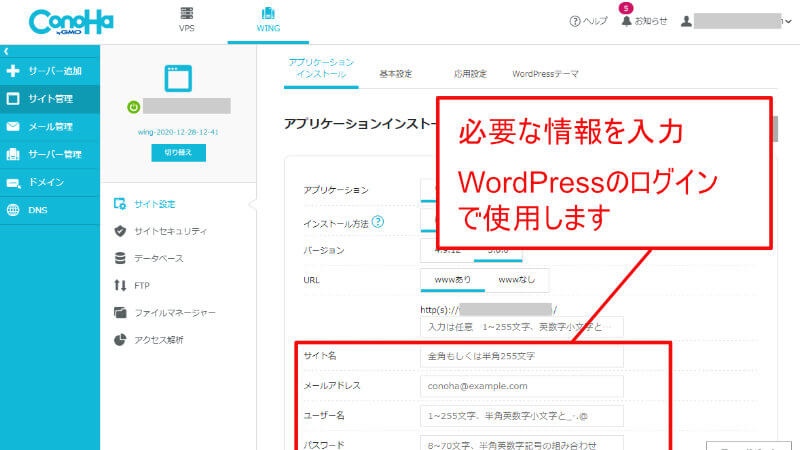Click the browser window site icon

(178, 78)
